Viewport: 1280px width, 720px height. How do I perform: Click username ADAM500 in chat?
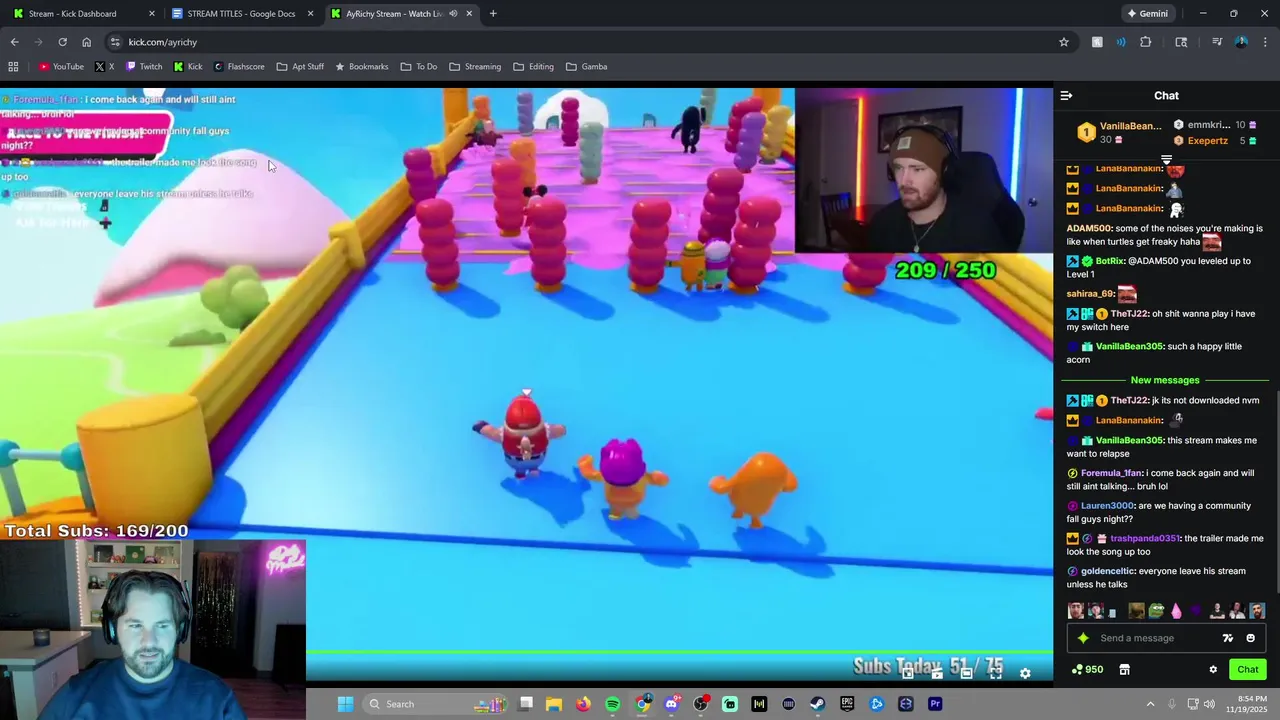point(1088,228)
